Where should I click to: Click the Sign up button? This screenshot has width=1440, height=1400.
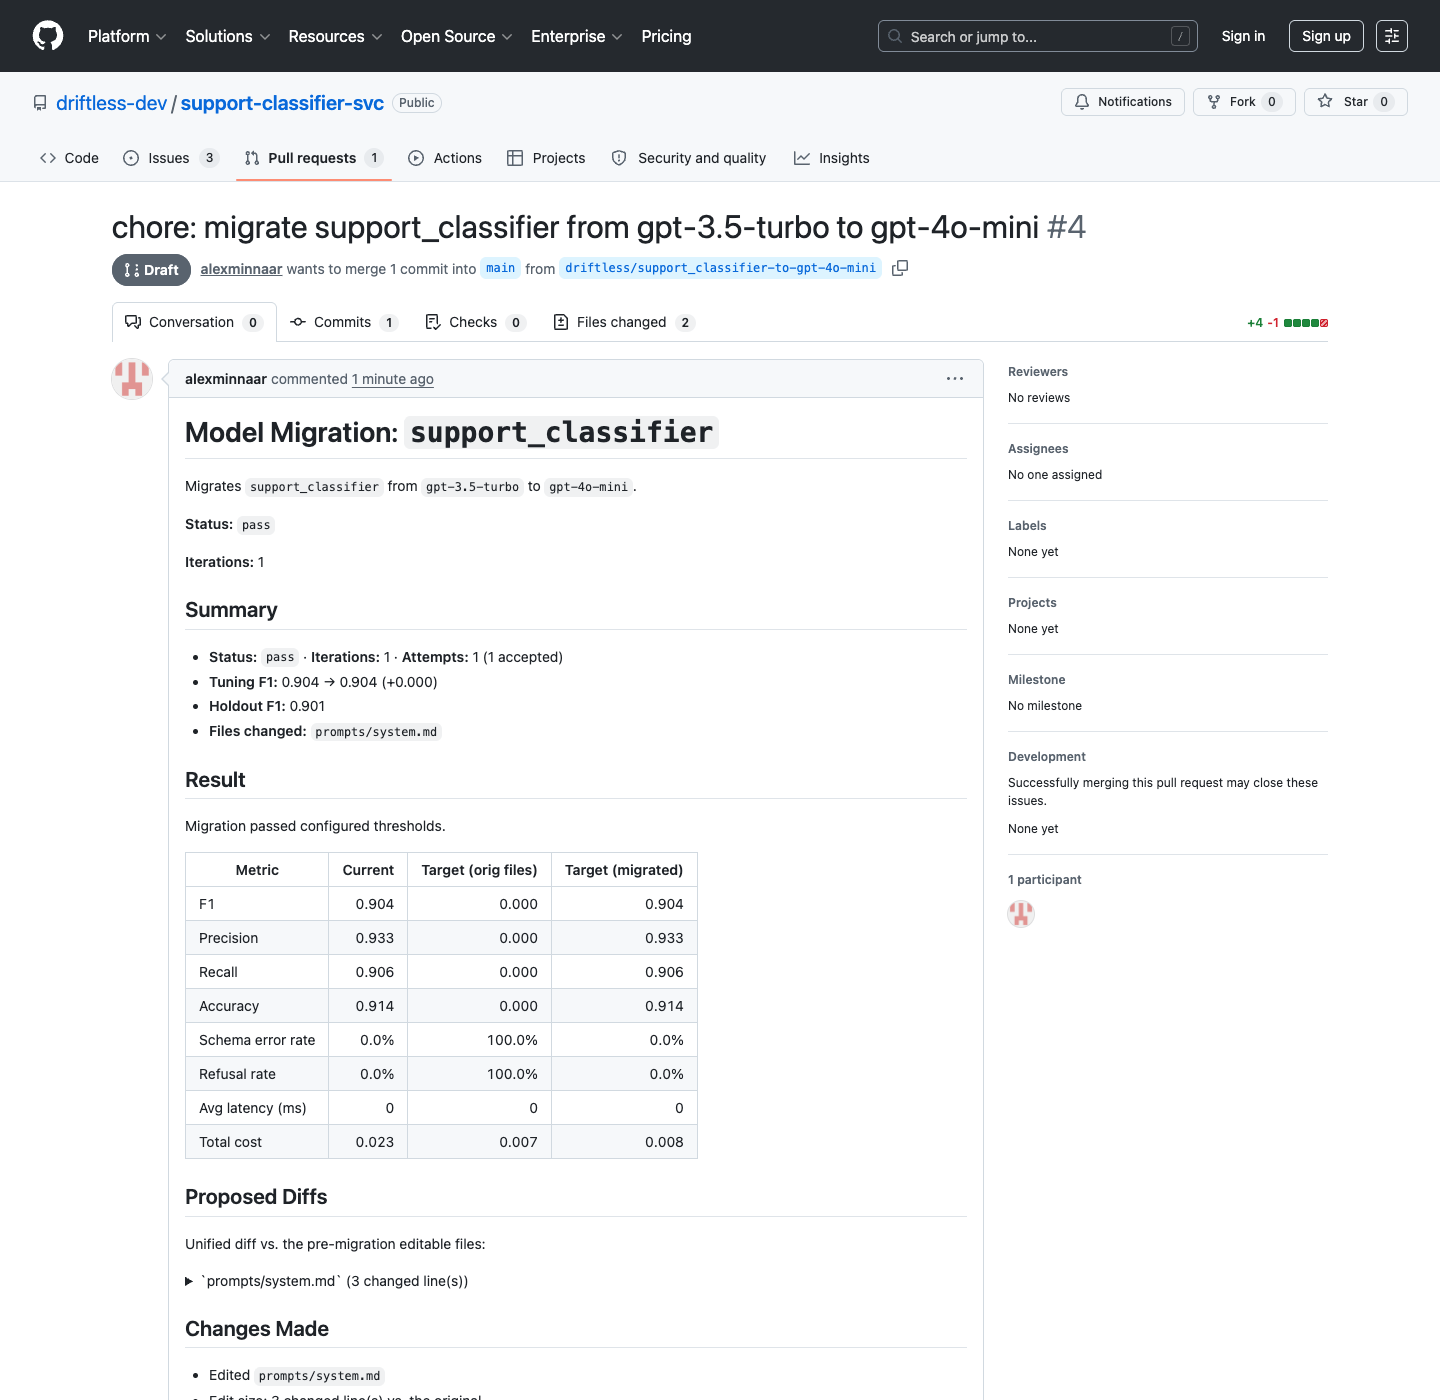coord(1326,36)
